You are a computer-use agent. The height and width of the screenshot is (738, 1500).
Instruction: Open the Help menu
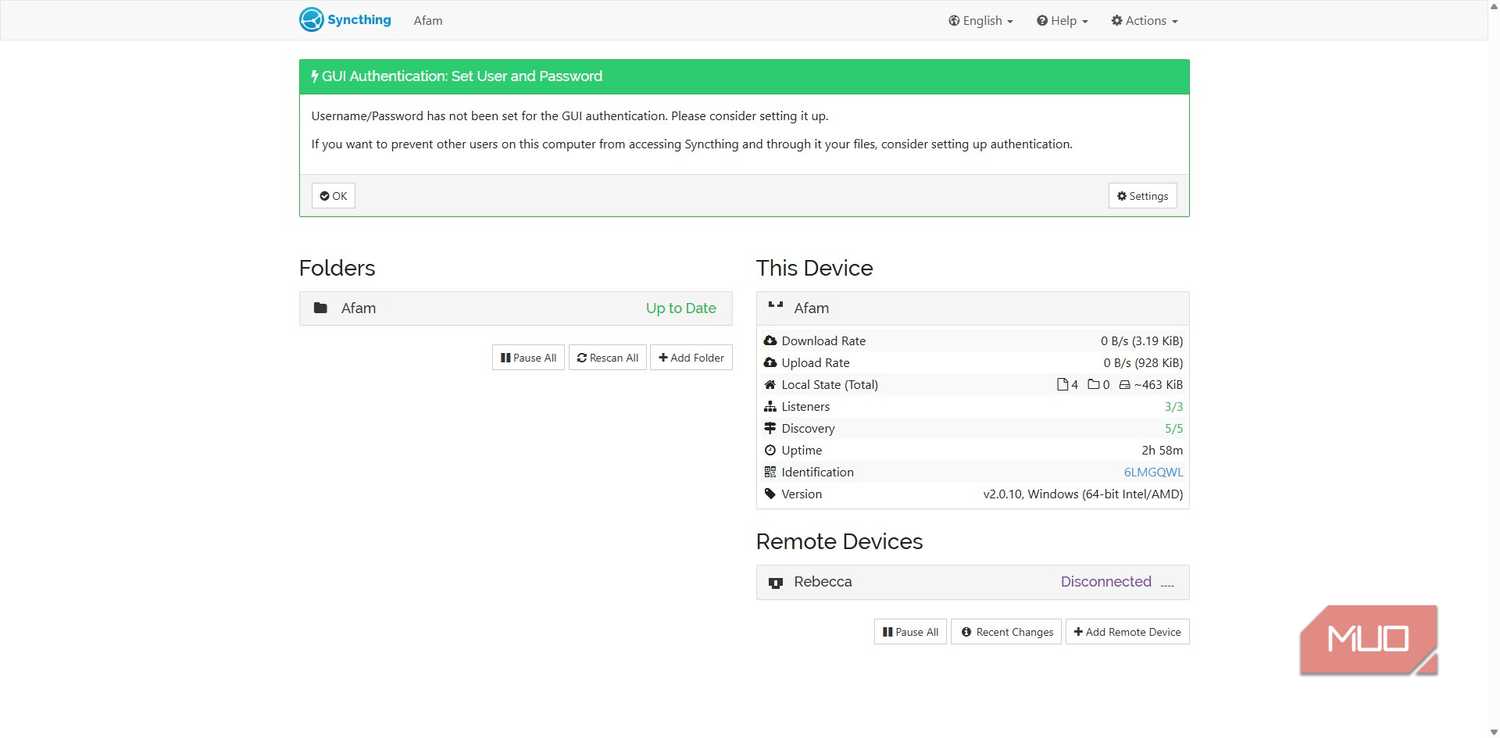pyautogui.click(x=1062, y=20)
